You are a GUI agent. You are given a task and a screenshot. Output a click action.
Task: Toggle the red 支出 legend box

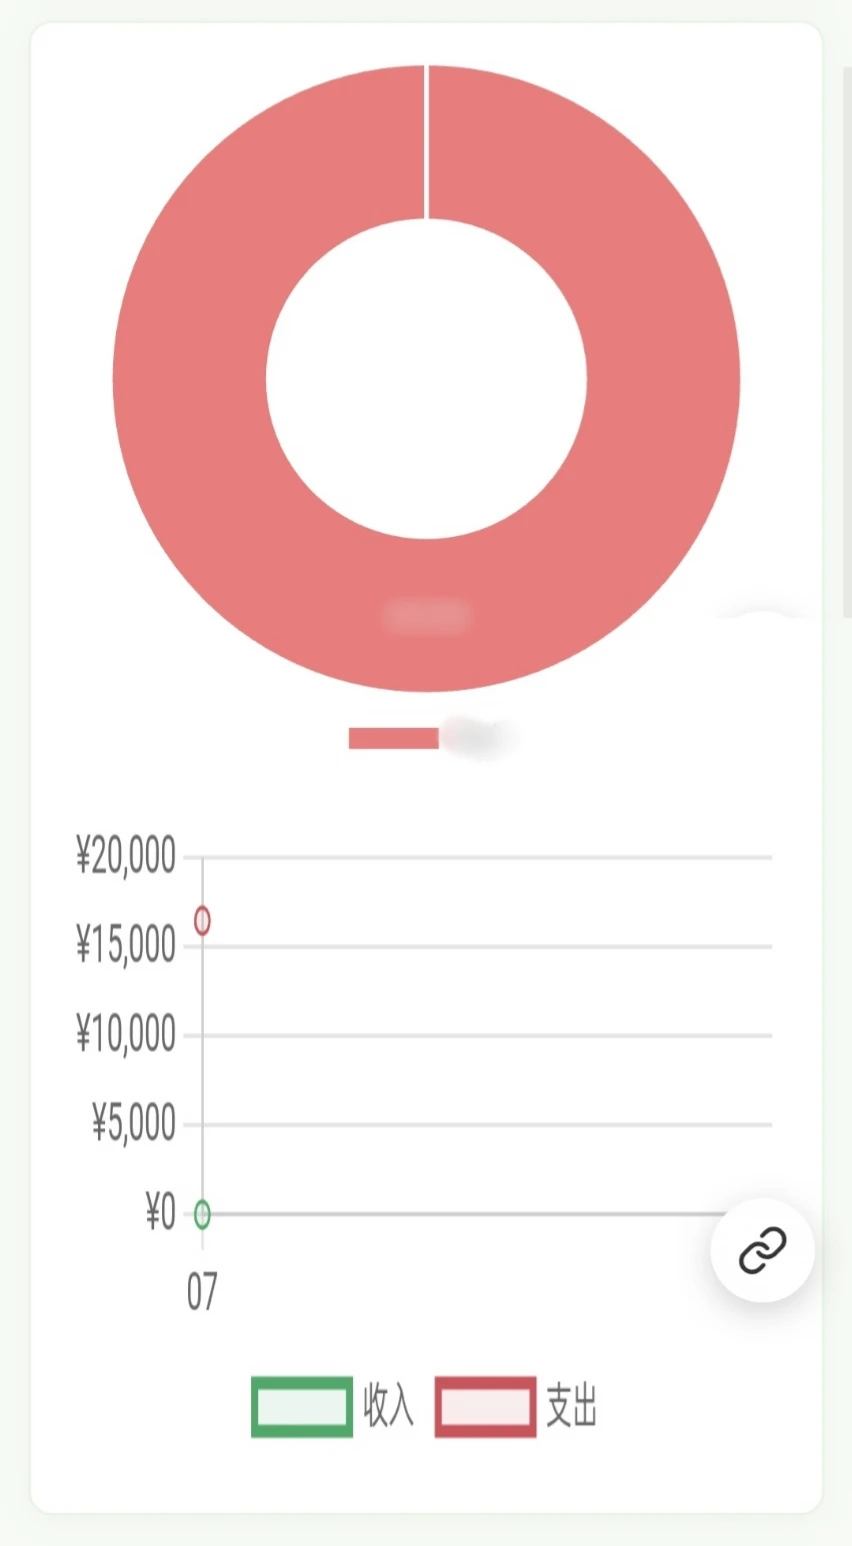point(485,1407)
